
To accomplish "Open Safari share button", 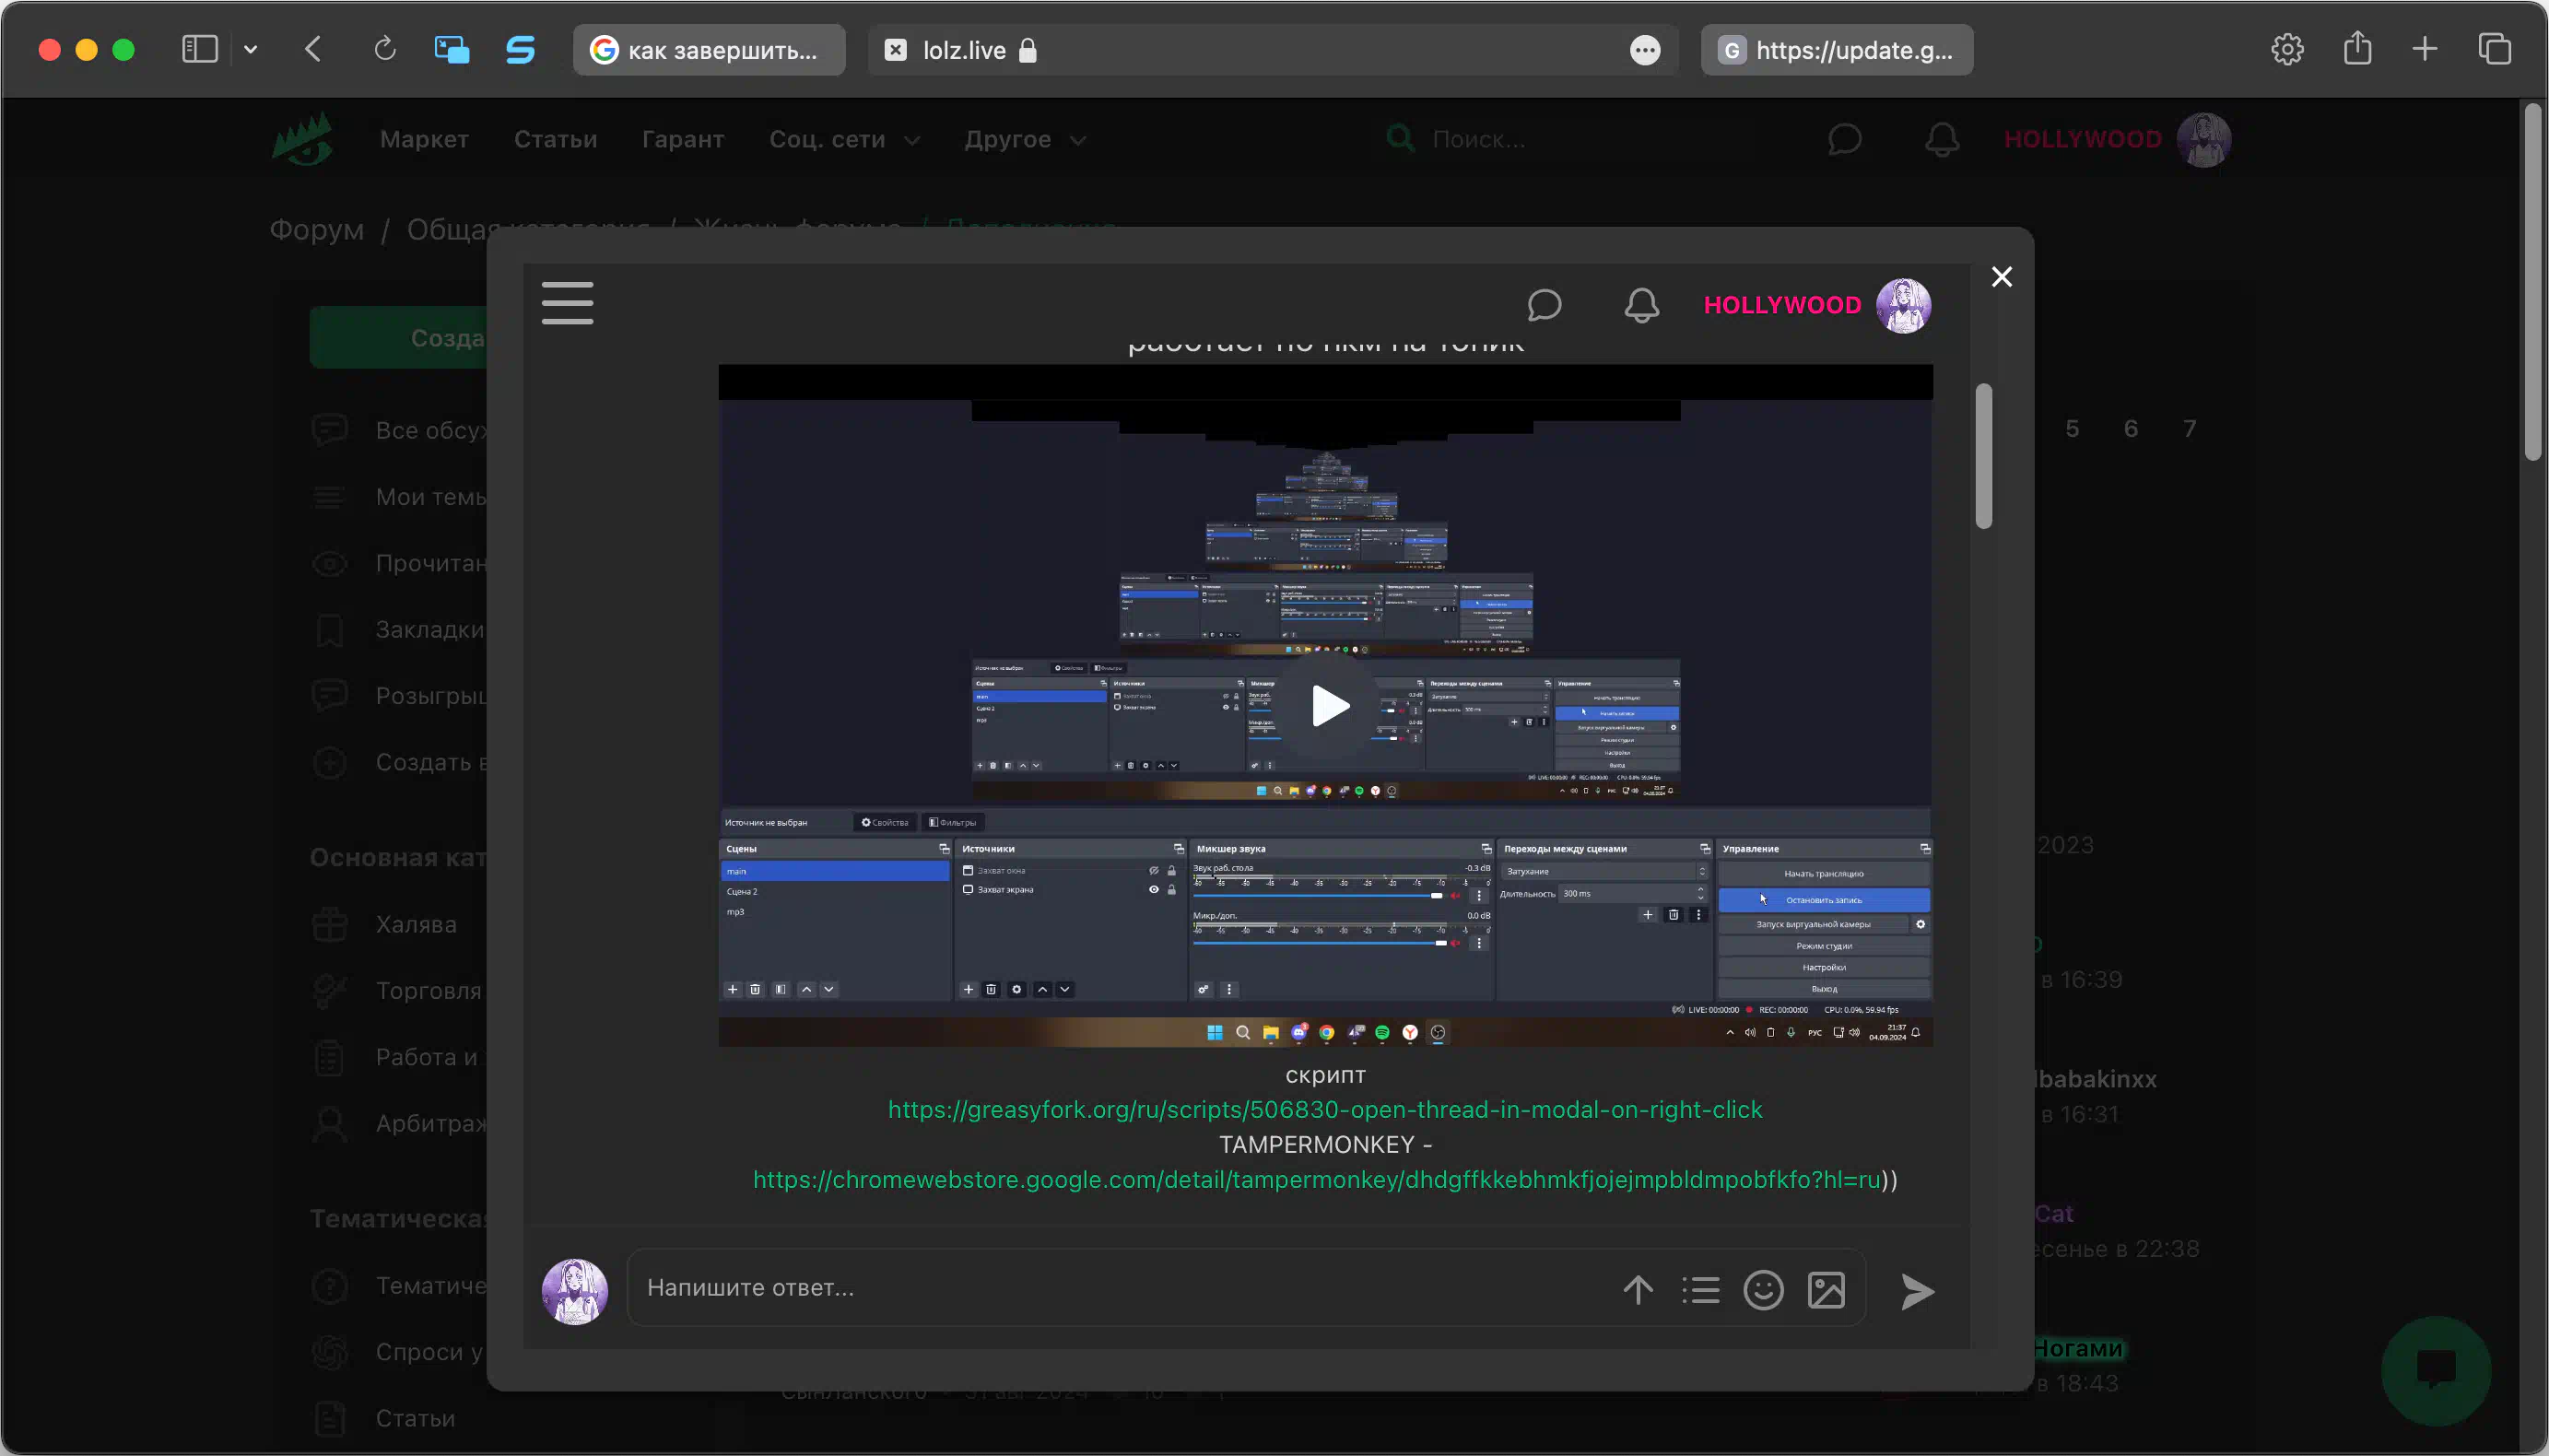I will click(x=2357, y=49).
